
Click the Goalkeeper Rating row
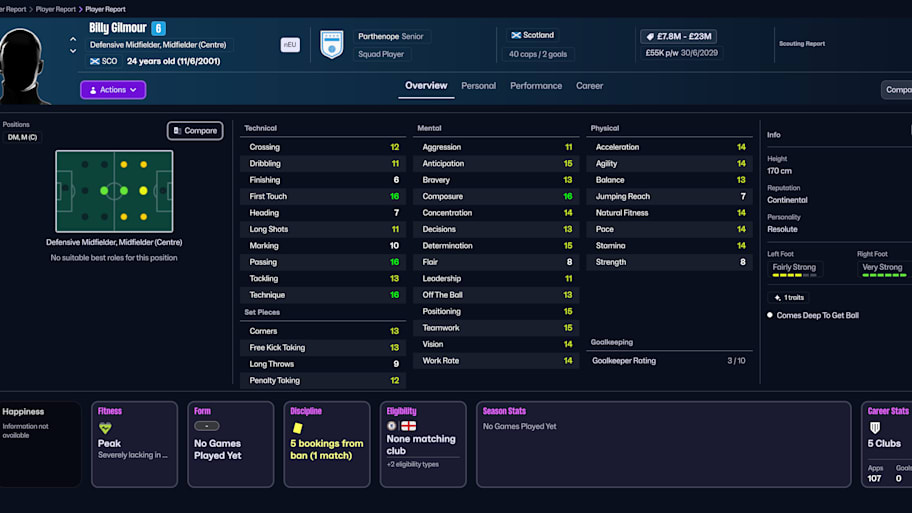pyautogui.click(x=669, y=361)
